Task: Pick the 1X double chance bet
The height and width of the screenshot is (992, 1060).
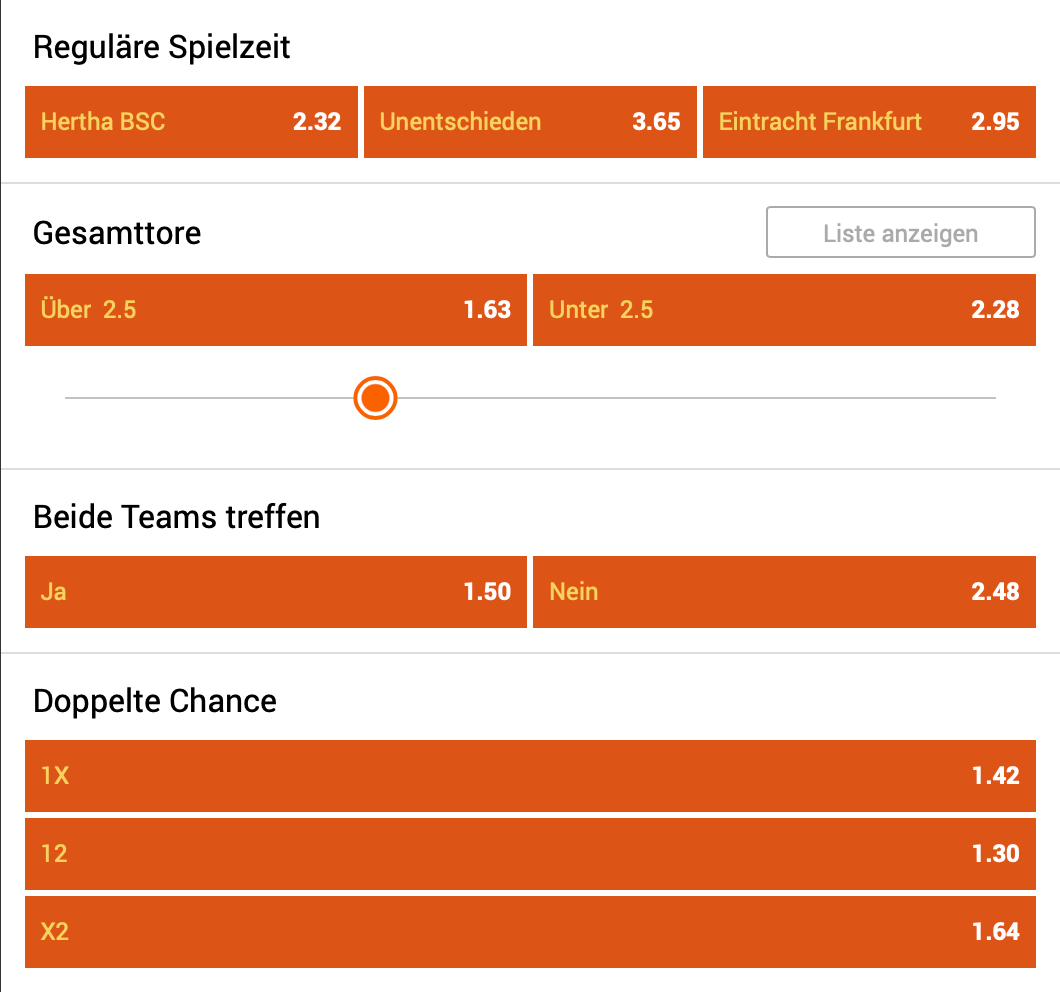Action: 530,776
